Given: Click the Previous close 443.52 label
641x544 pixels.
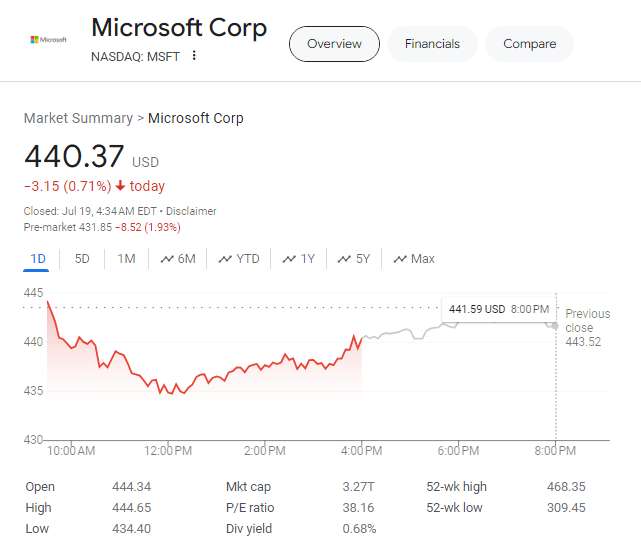Looking at the screenshot, I should [x=586, y=328].
